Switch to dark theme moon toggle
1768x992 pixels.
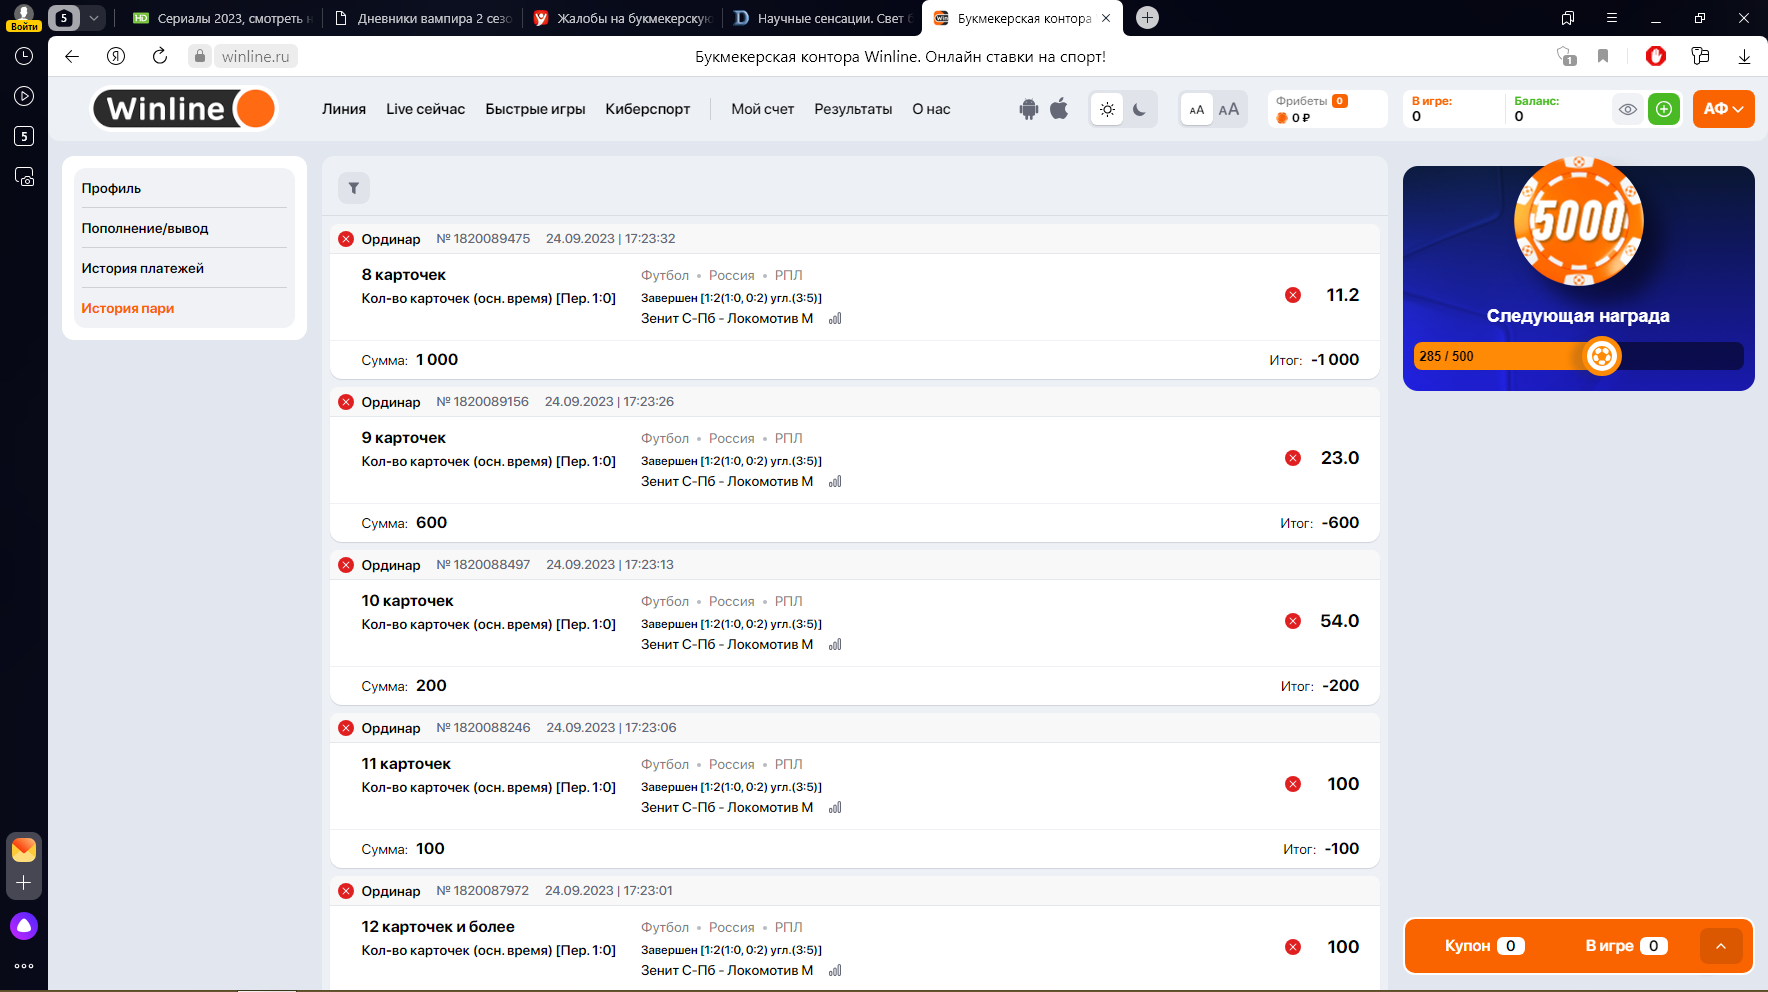(x=1139, y=110)
